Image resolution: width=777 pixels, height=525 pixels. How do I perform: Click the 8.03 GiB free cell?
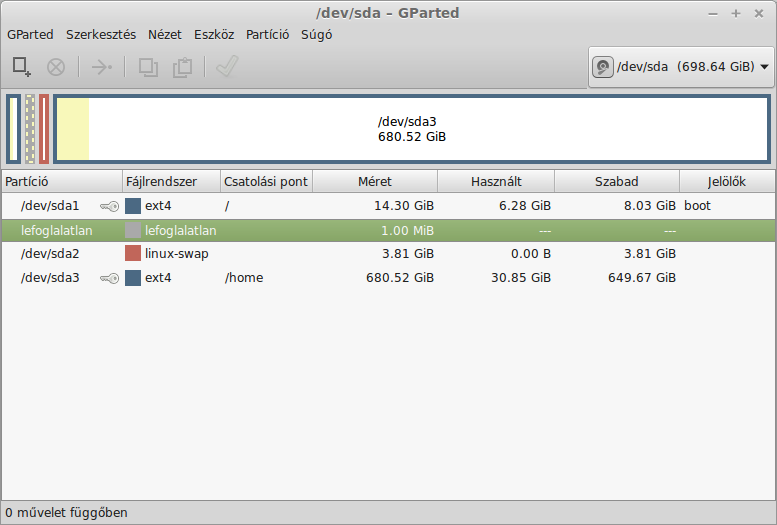point(650,206)
